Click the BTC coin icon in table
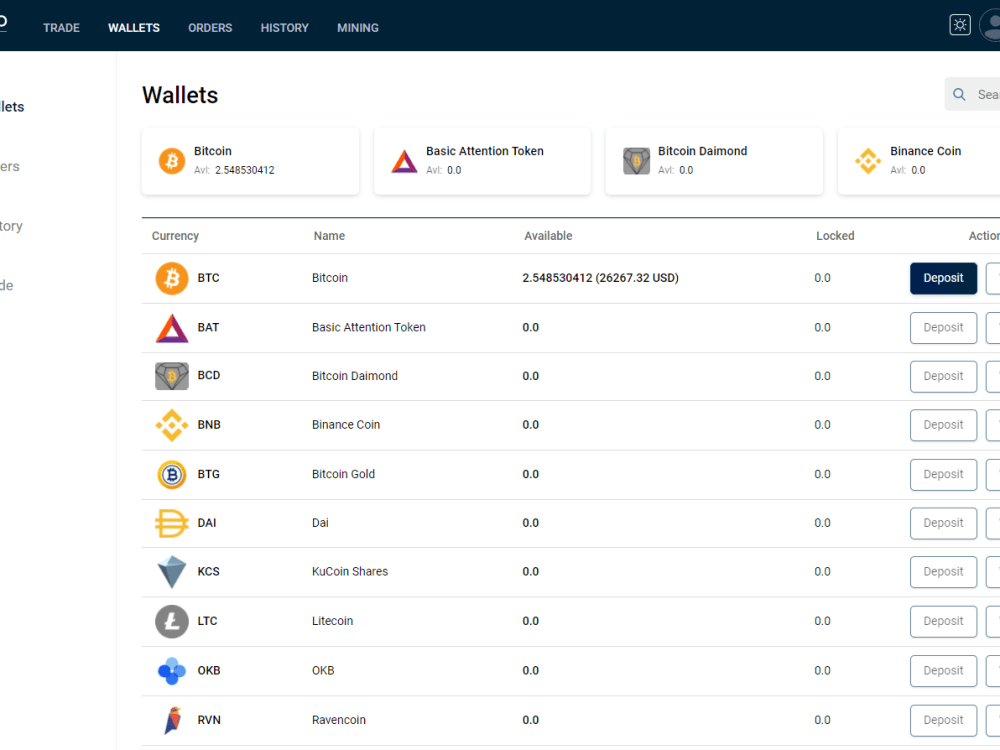This screenshot has width=1000, height=750. pos(172,278)
